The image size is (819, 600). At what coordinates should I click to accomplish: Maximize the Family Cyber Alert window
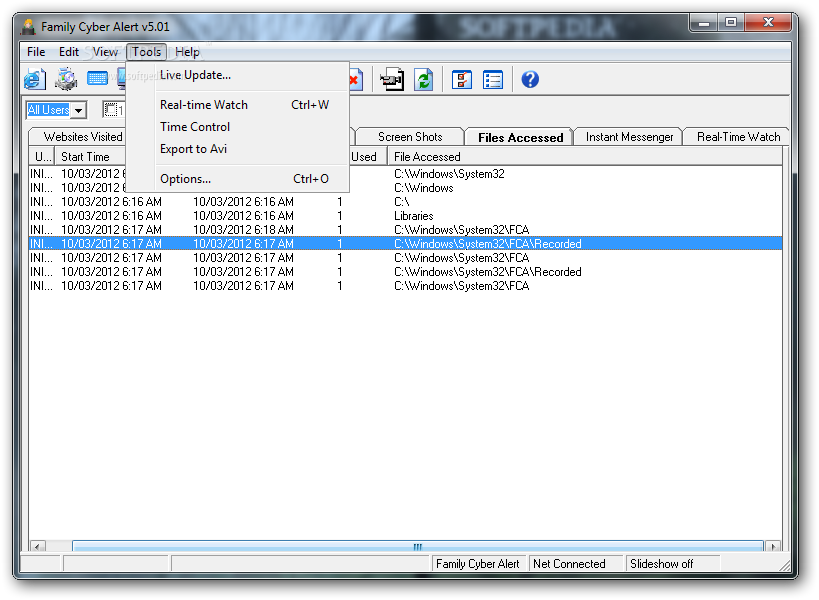[731, 23]
